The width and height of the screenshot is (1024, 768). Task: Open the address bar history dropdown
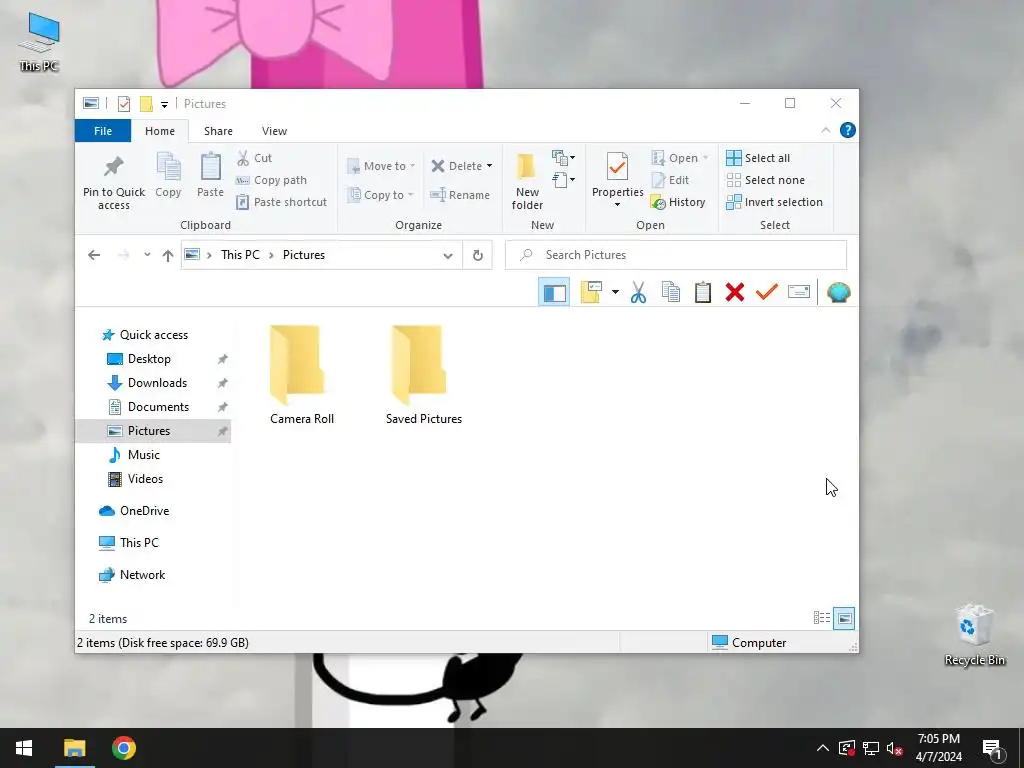[x=448, y=255]
